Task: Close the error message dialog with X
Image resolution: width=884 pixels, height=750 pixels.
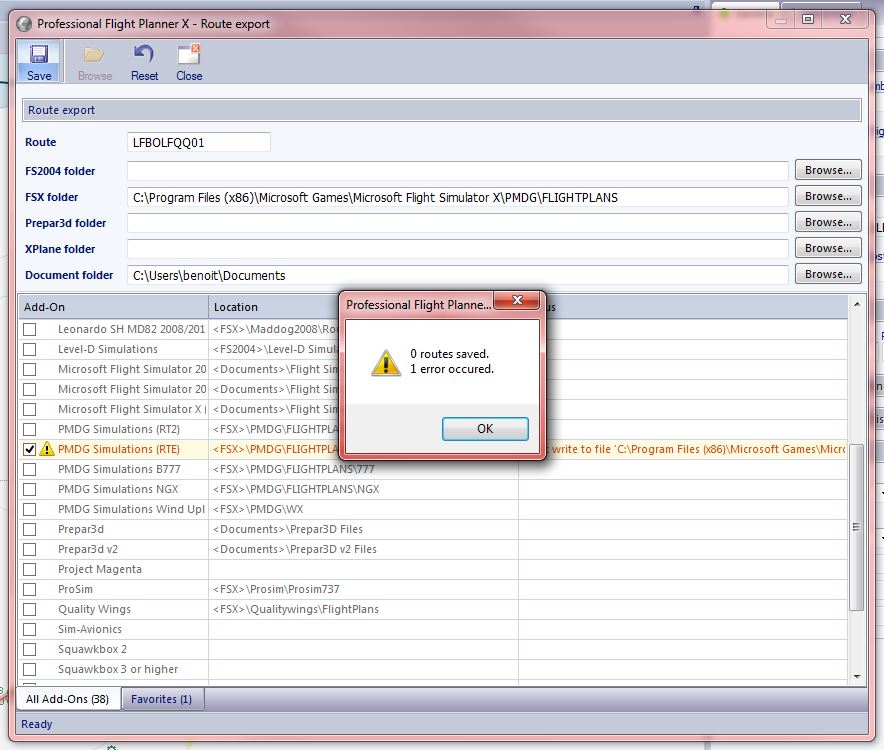Action: pyautogui.click(x=517, y=300)
